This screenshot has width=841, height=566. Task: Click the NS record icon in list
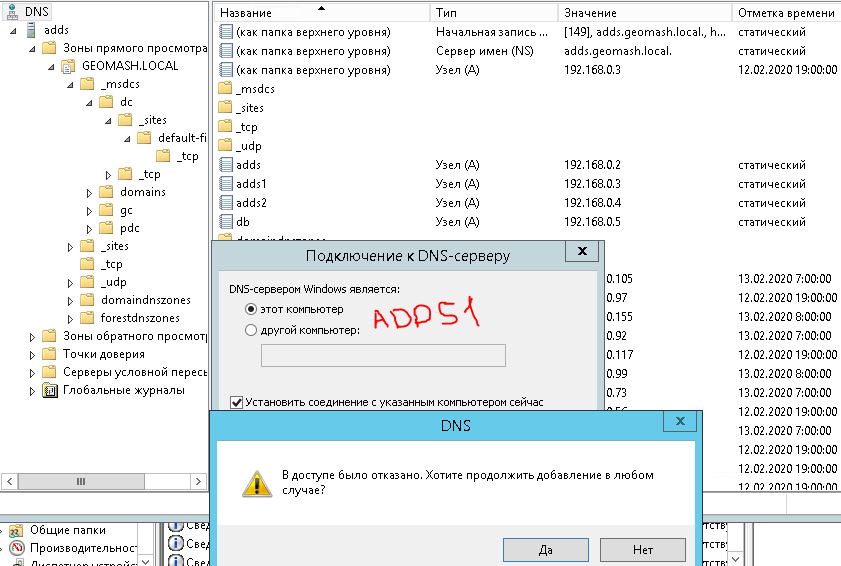pos(226,51)
